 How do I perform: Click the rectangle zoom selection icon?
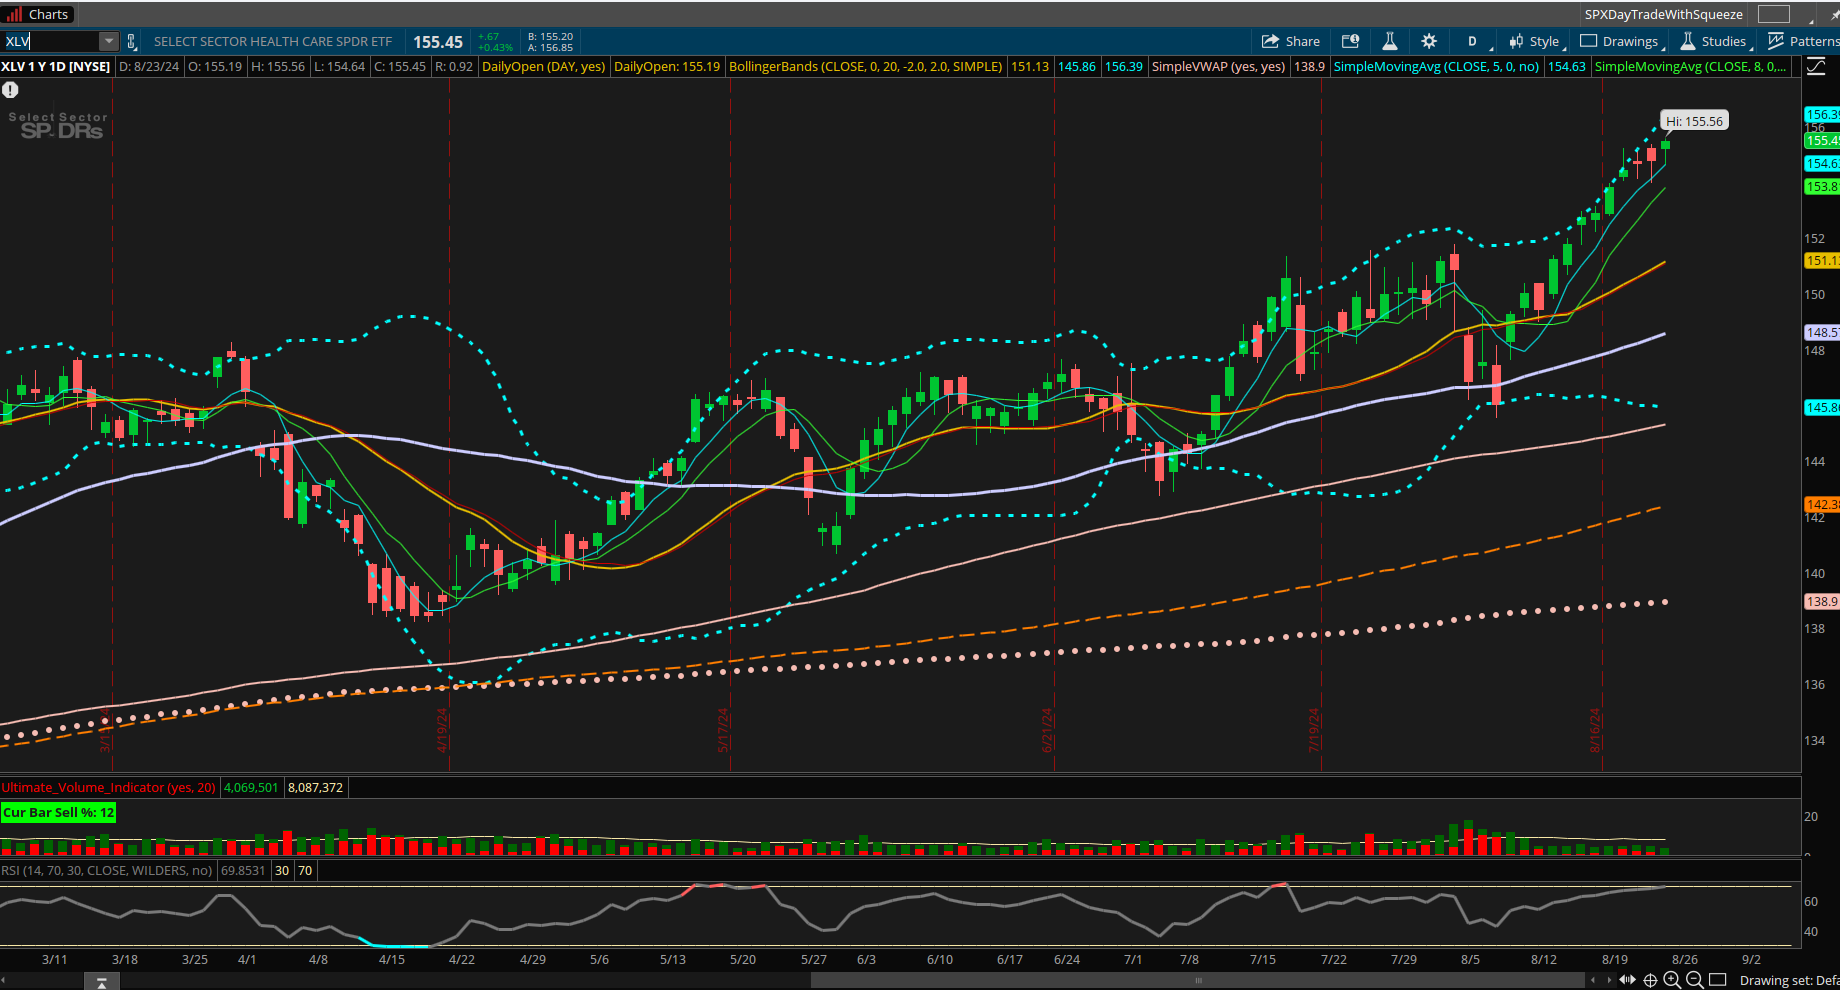click(x=1718, y=980)
